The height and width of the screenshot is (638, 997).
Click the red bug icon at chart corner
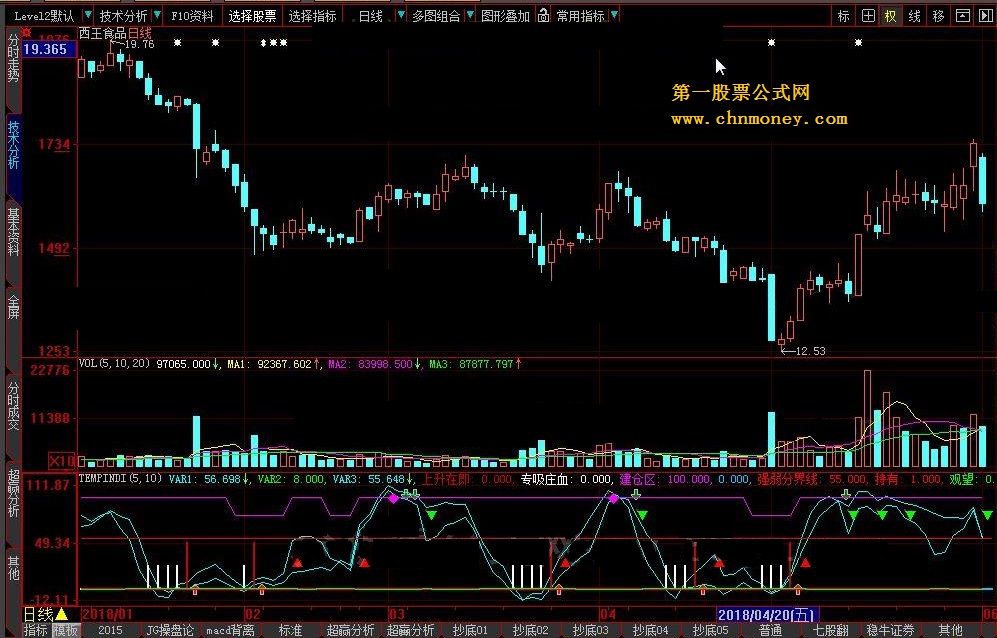[27, 32]
